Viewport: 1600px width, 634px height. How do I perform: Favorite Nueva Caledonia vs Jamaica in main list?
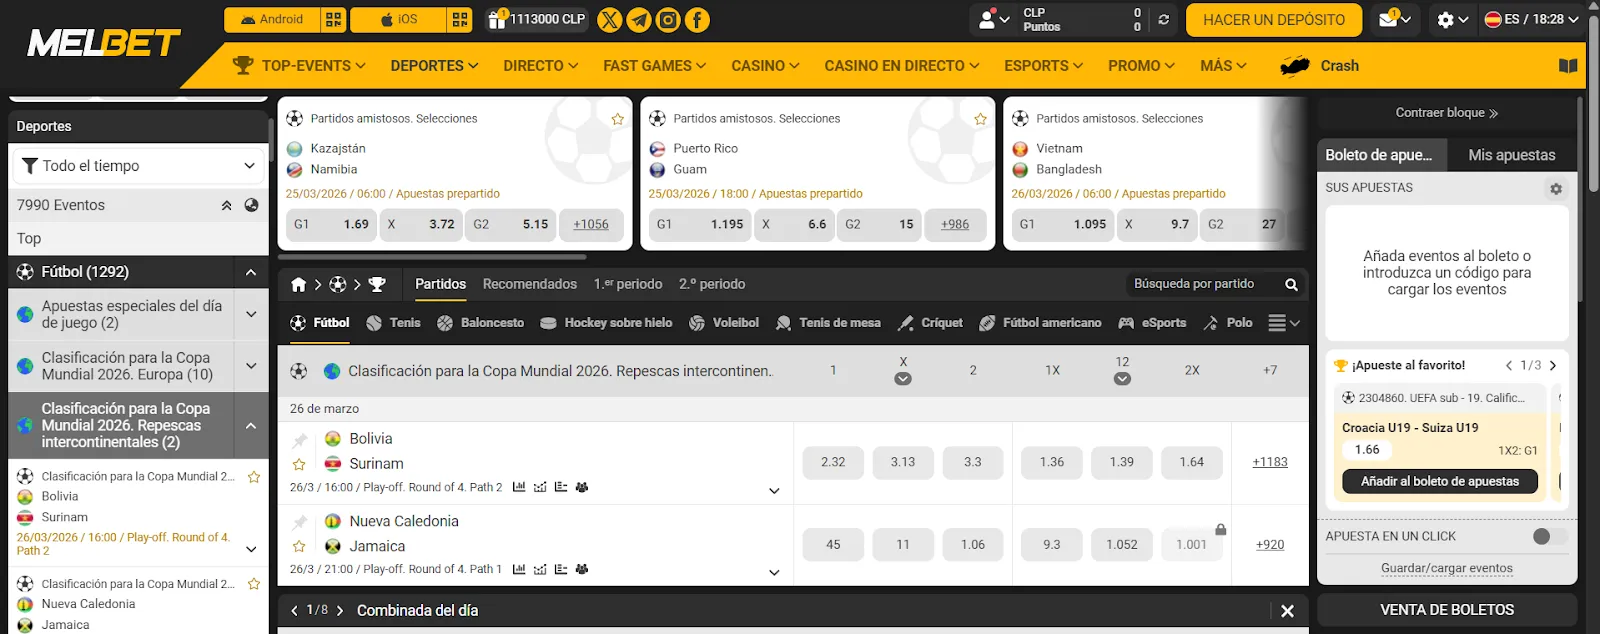coord(299,546)
